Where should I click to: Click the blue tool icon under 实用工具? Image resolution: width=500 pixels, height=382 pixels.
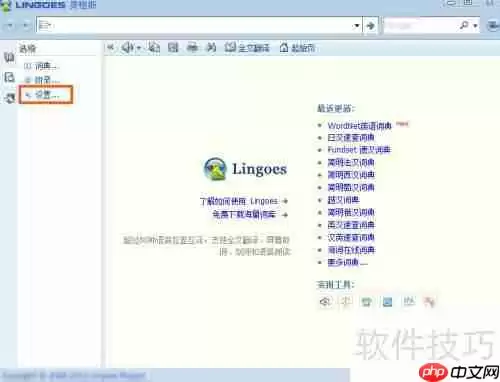point(387,302)
